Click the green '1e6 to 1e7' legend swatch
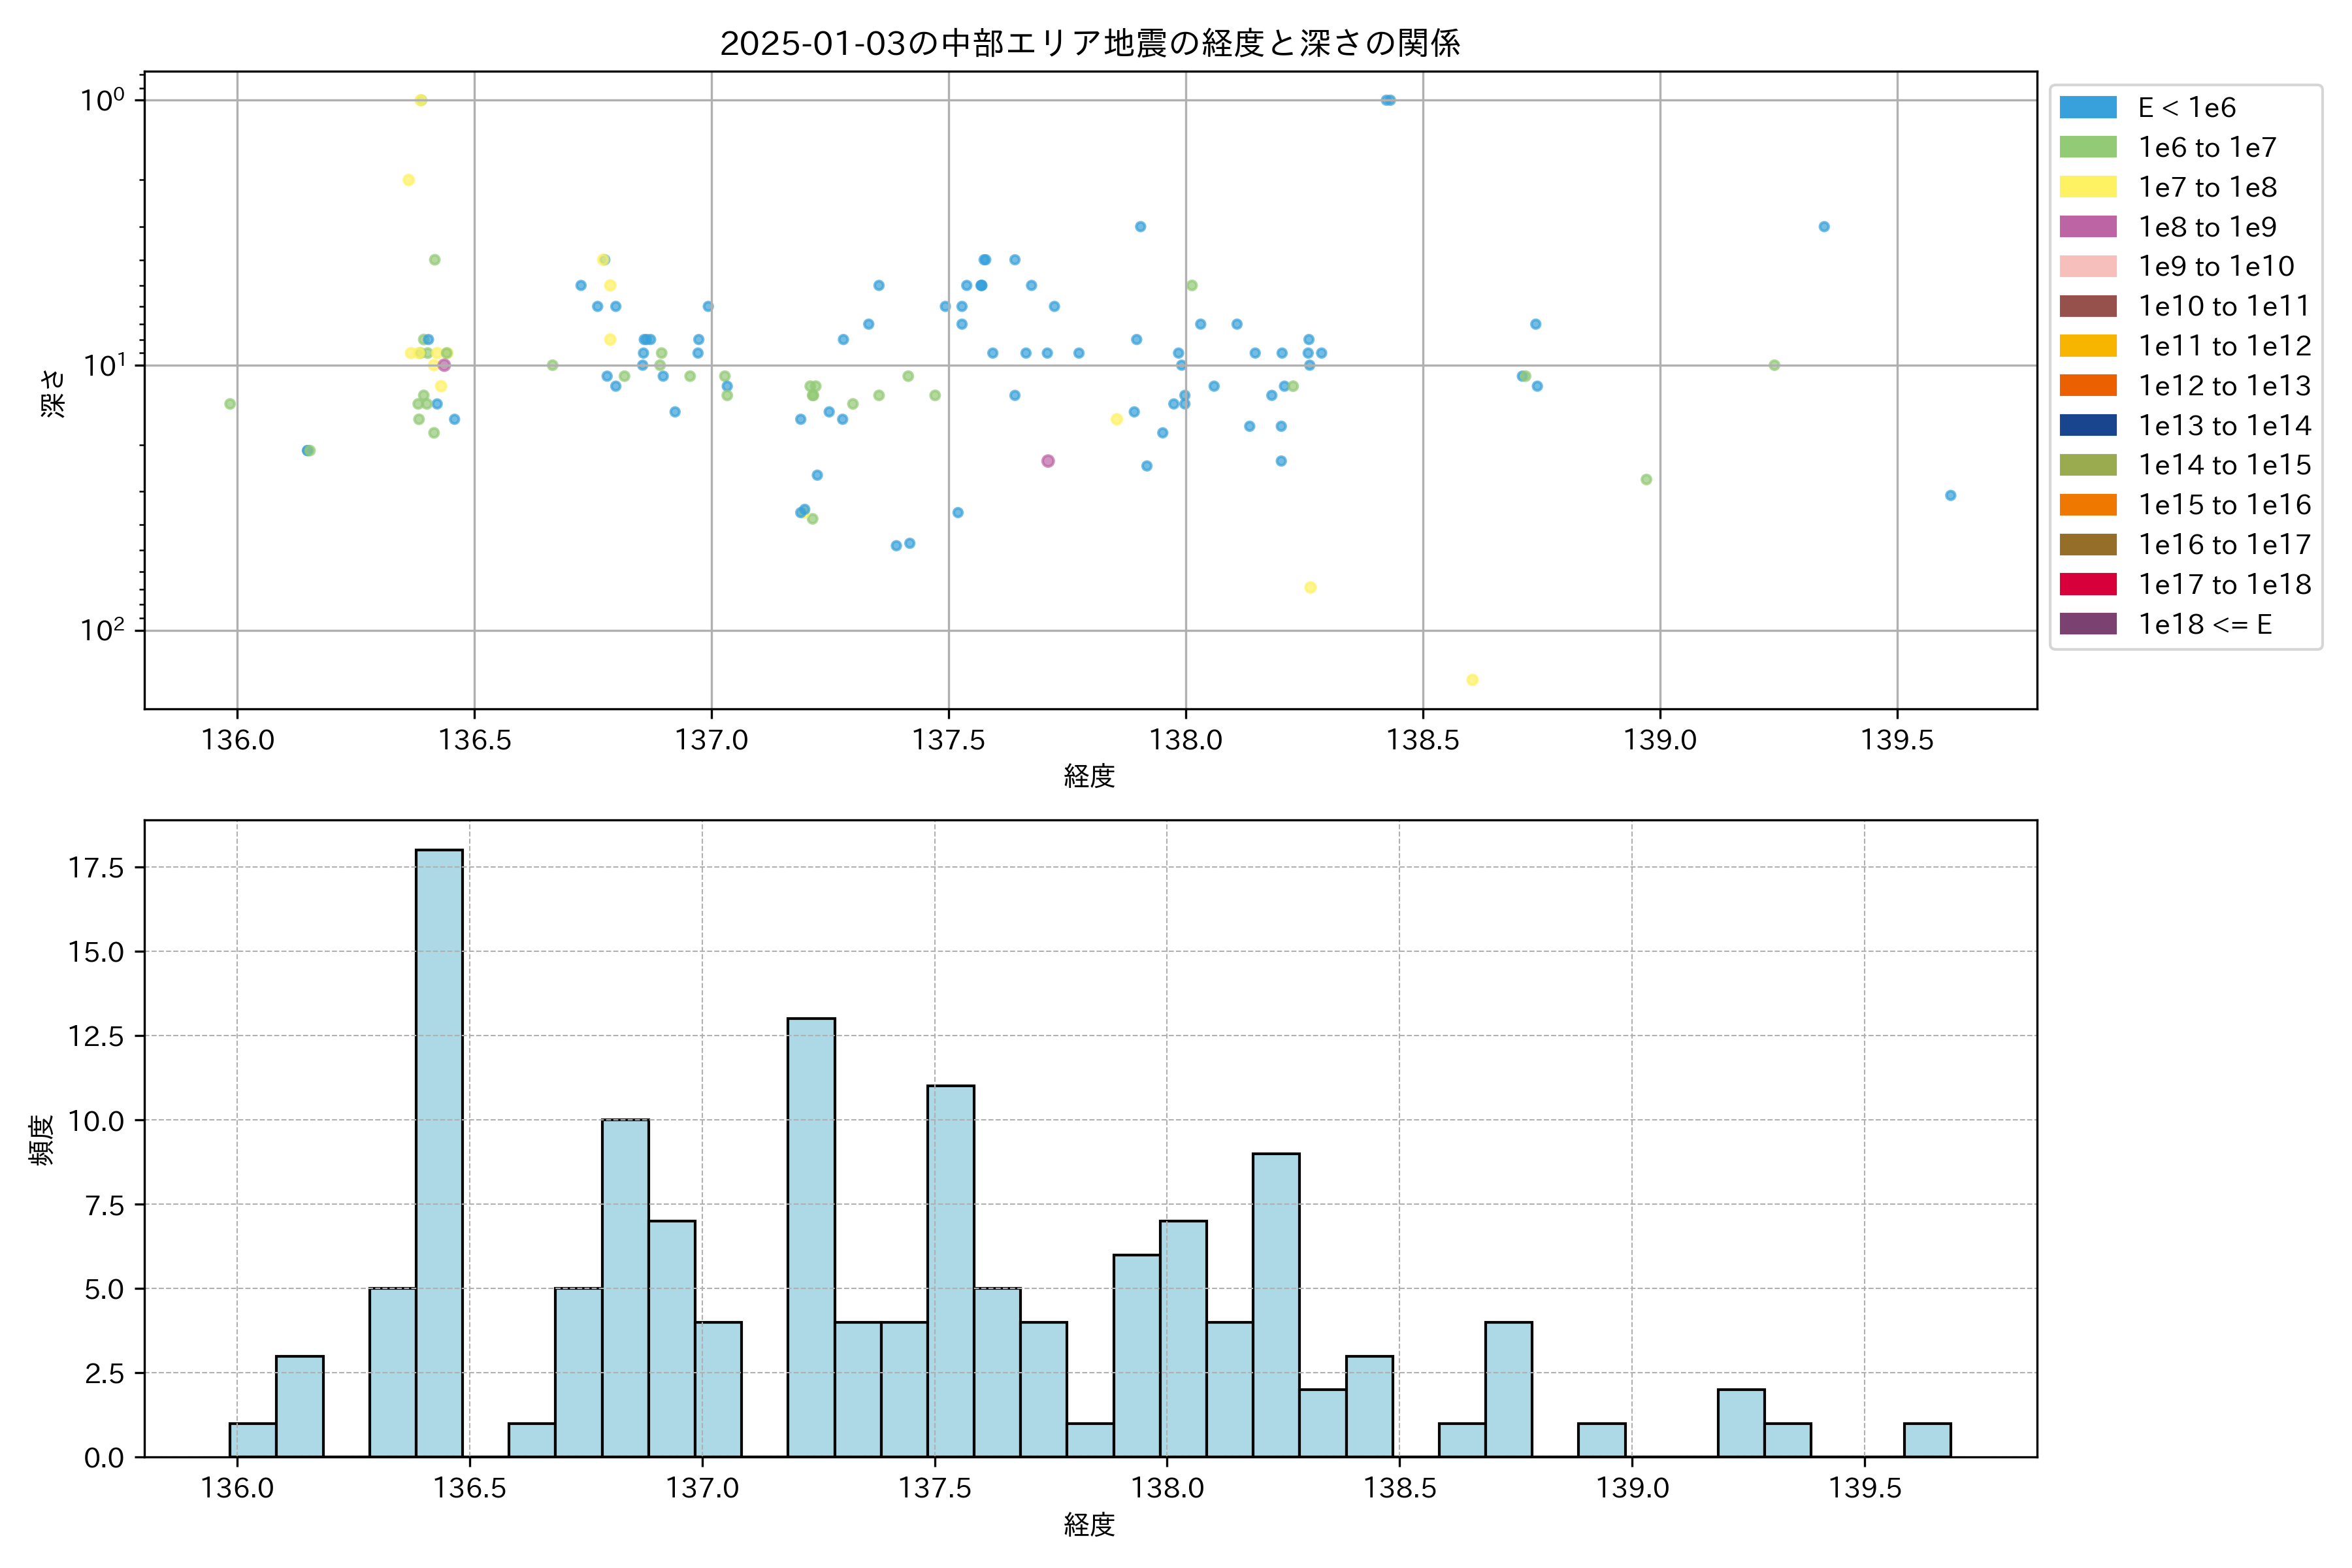This screenshot has width=2352, height=1568. point(2088,148)
